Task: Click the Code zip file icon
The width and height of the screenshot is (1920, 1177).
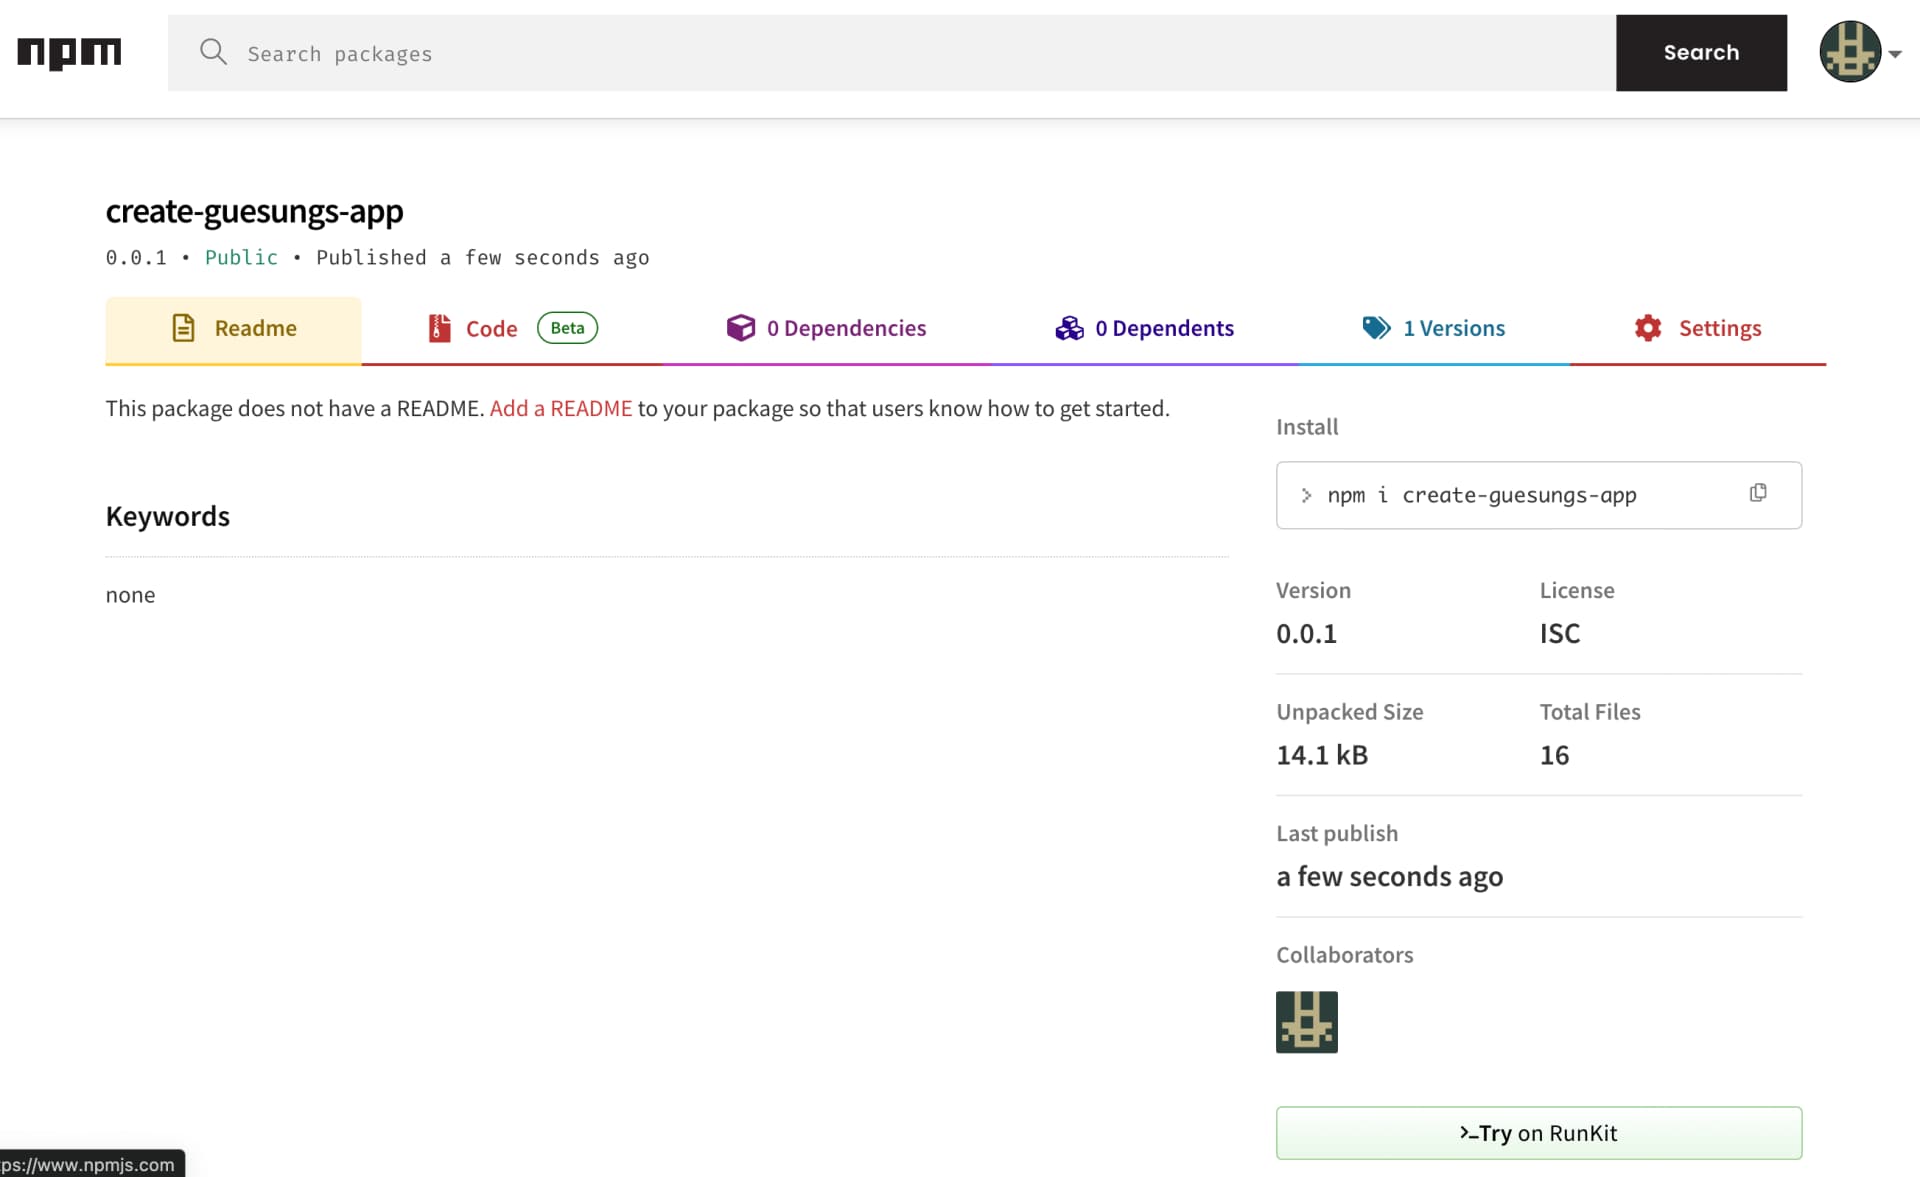Action: 439,328
